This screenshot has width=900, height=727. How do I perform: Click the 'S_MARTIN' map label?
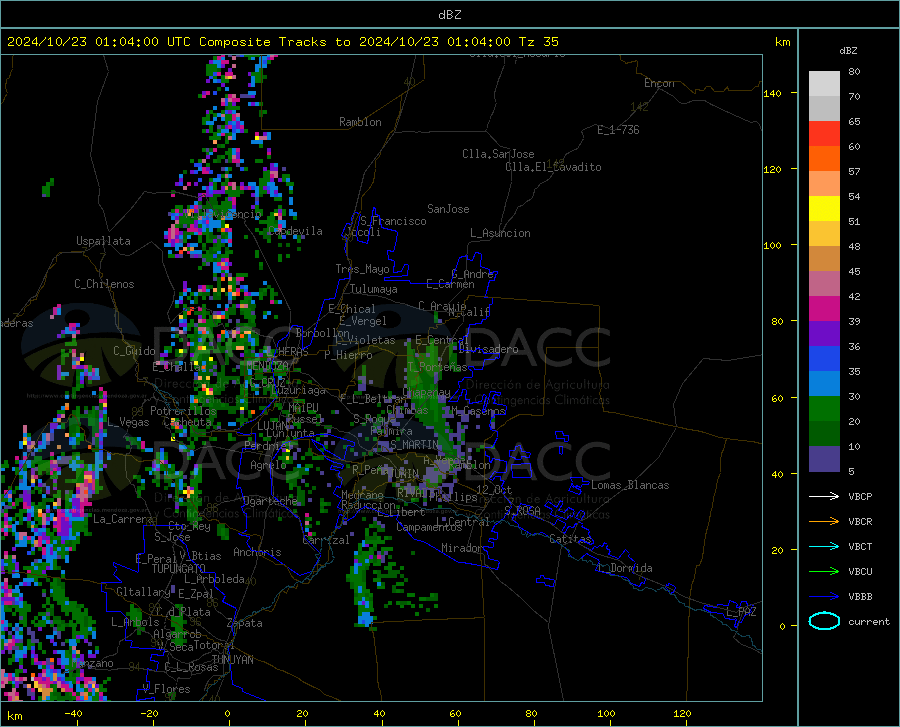(x=414, y=445)
